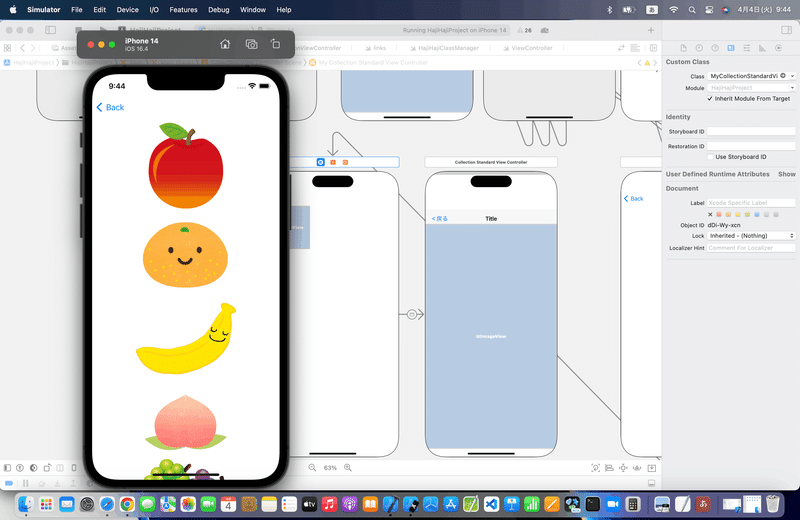
Task: Enable Use Storyboard ID checkbox
Action: point(710,157)
